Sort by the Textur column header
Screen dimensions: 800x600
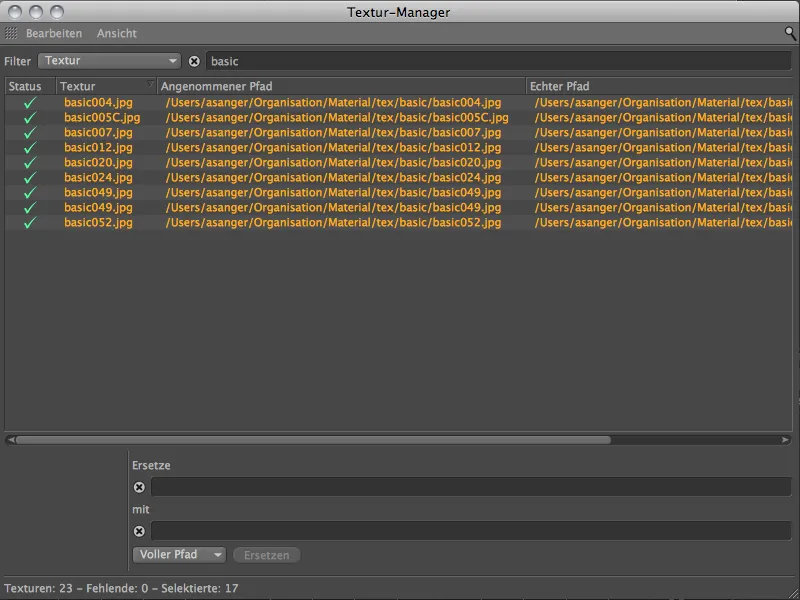[x=106, y=86]
